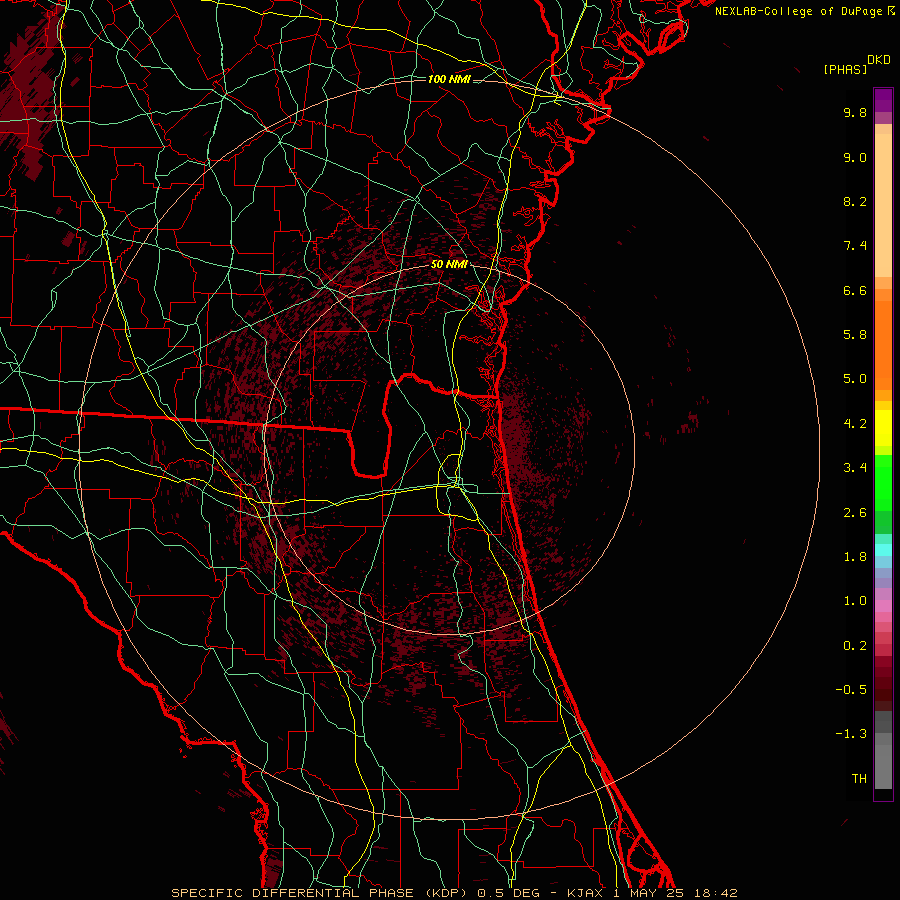Click the 7.4 scale value
Viewport: 900px width, 900px height.
click(855, 246)
